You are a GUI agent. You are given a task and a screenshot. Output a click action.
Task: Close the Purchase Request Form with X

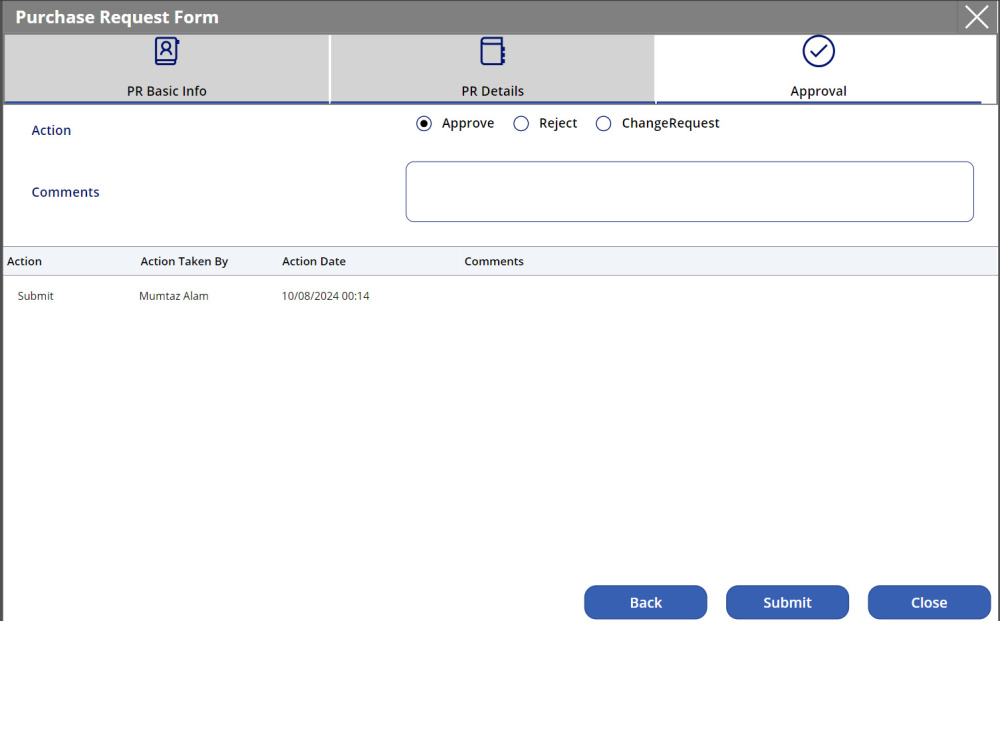(x=976, y=17)
